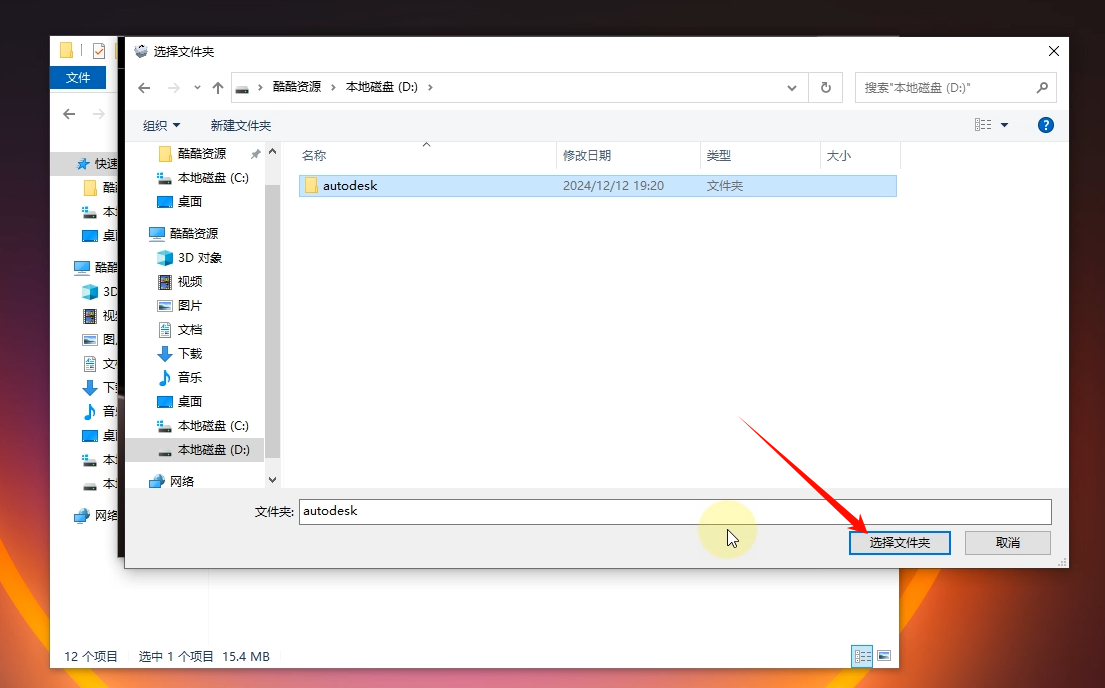Expand the view options dropdown arrow
This screenshot has width=1105, height=688.
1005,125
